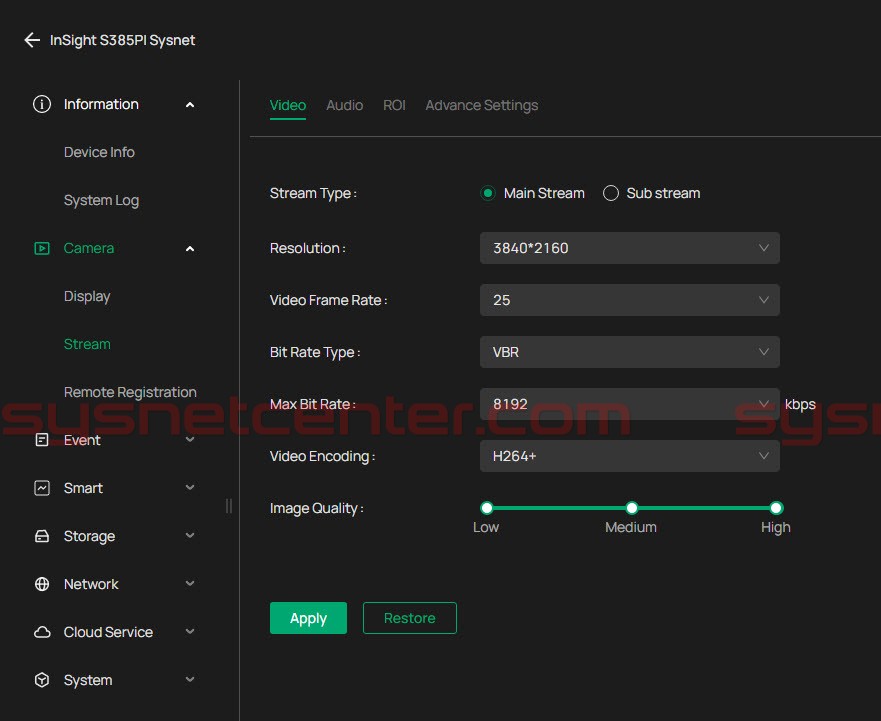Switch to the Audio tab
This screenshot has width=881, height=721.
tap(344, 105)
